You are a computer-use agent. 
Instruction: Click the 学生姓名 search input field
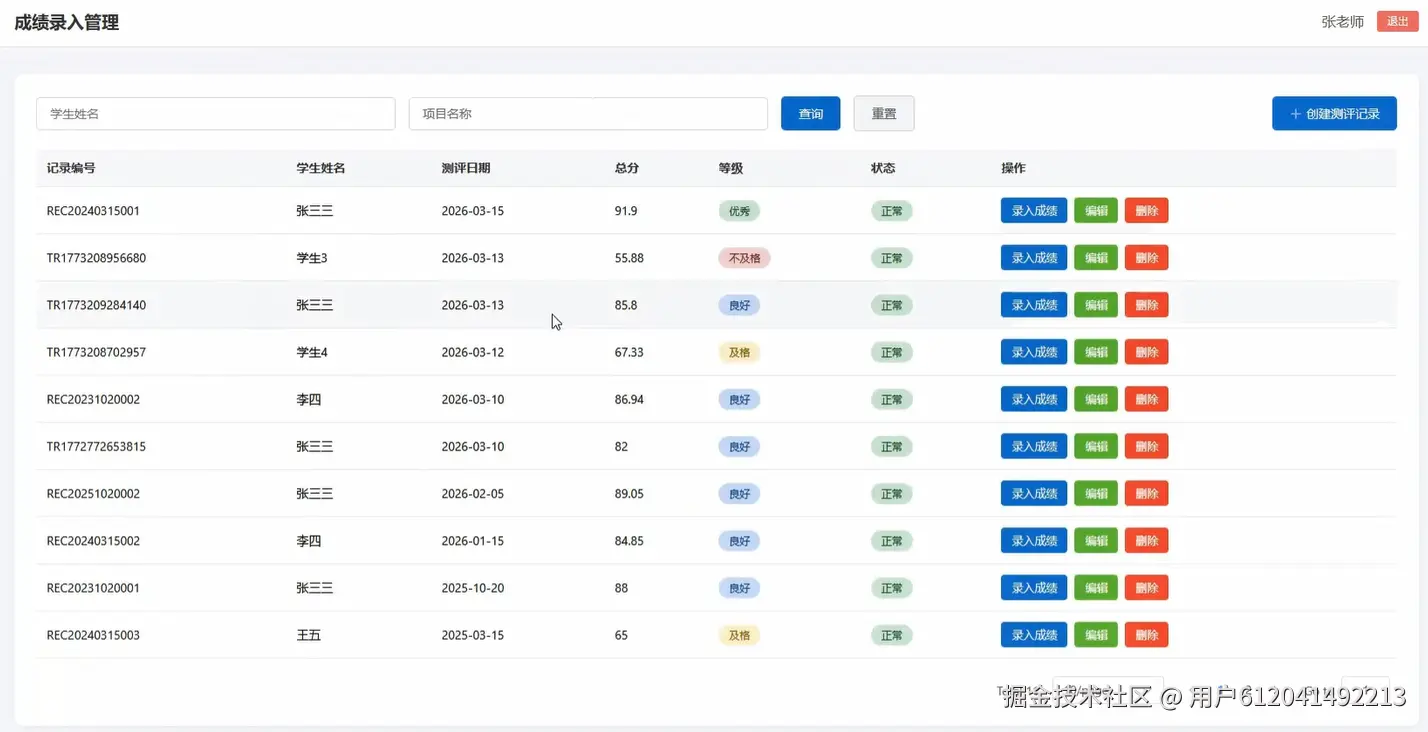[x=216, y=114]
